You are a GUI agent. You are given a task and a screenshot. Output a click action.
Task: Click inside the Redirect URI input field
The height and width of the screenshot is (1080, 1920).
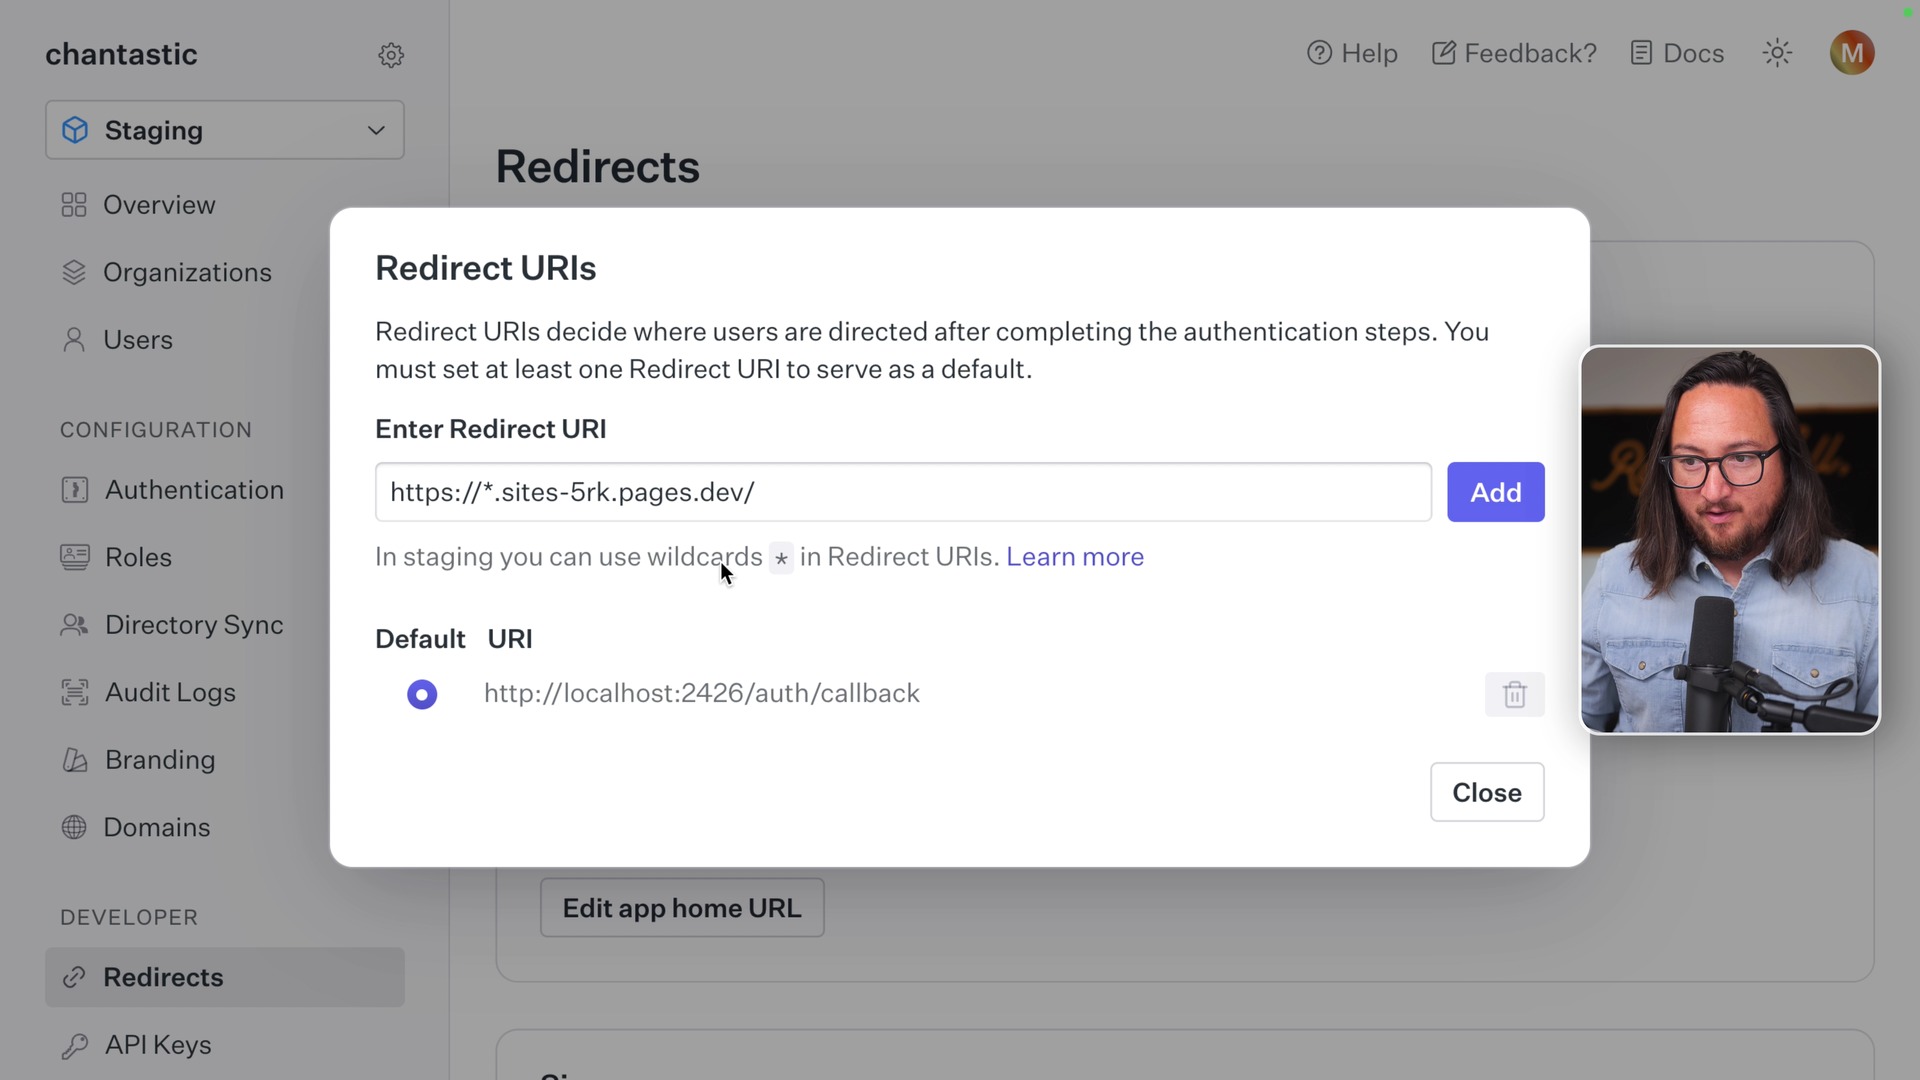click(900, 491)
